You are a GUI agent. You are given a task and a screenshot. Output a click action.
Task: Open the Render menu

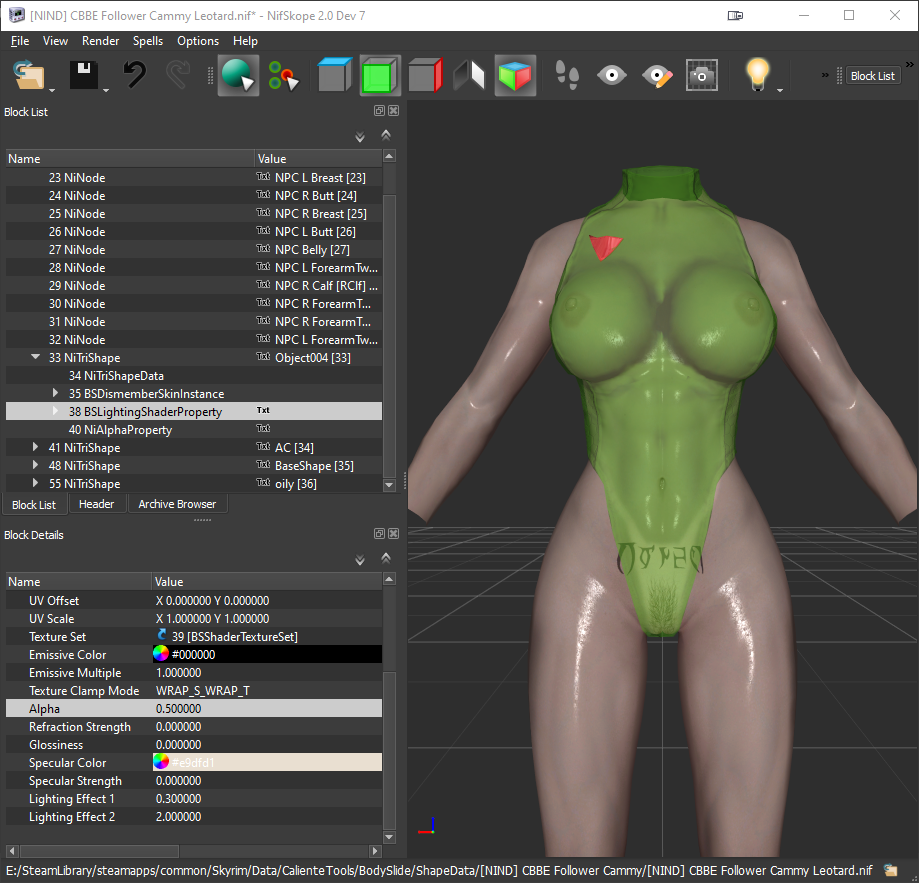tap(100, 41)
